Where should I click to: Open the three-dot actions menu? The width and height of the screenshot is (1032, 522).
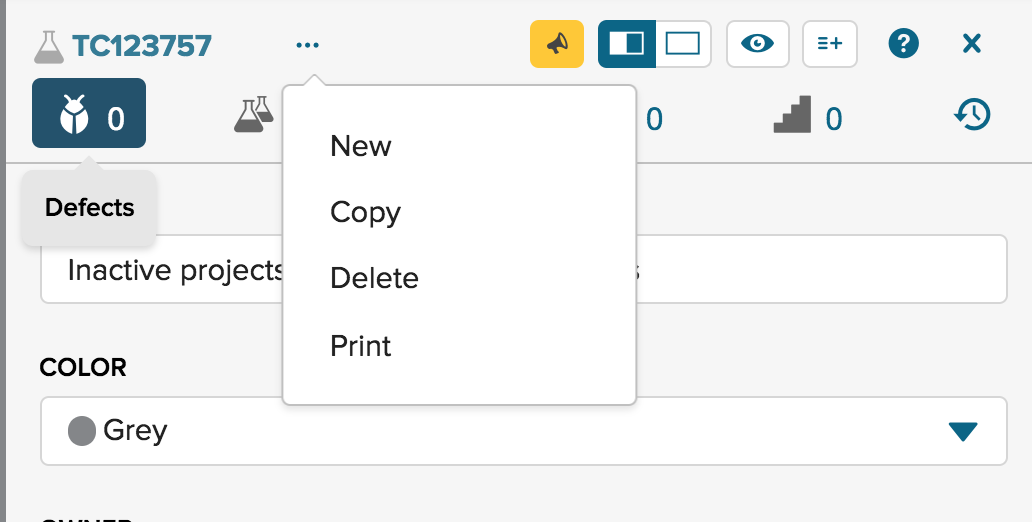point(308,45)
